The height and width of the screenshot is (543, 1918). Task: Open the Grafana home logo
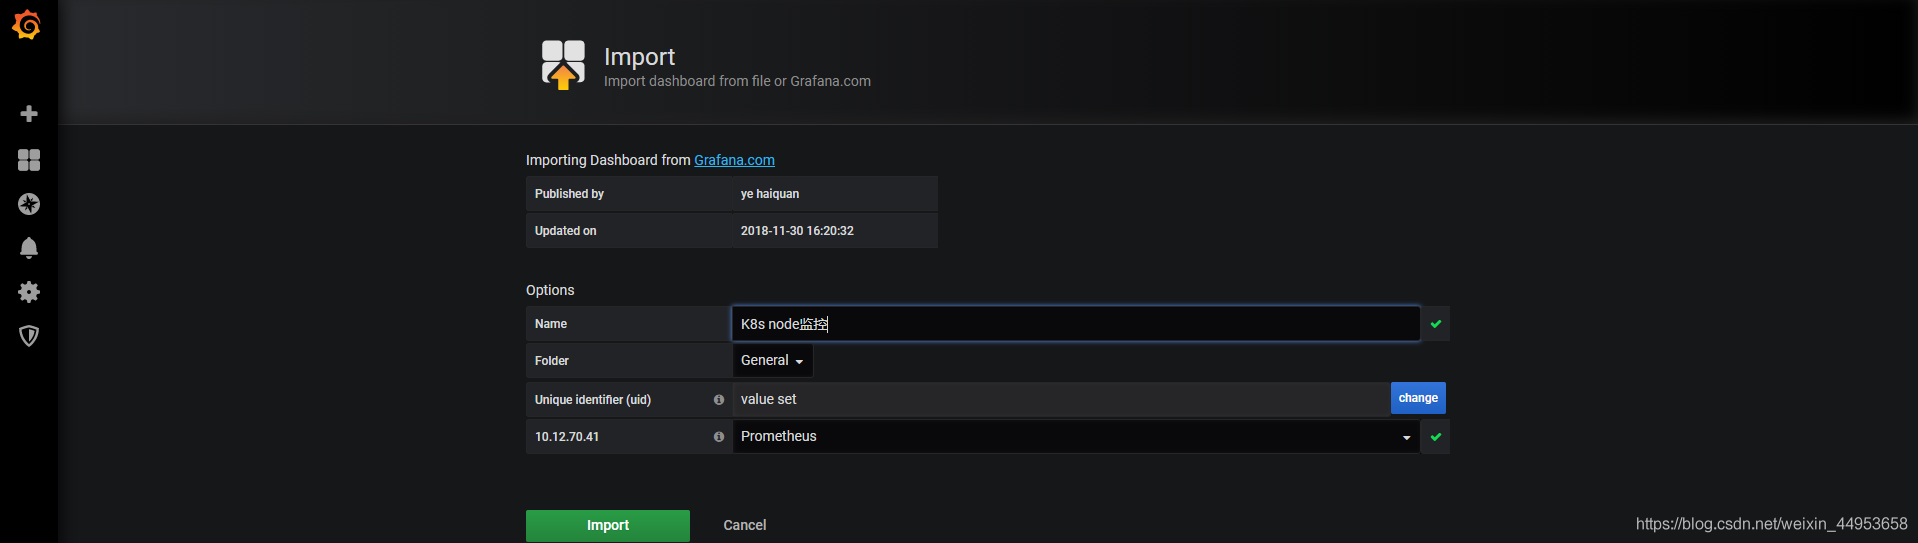point(27,25)
